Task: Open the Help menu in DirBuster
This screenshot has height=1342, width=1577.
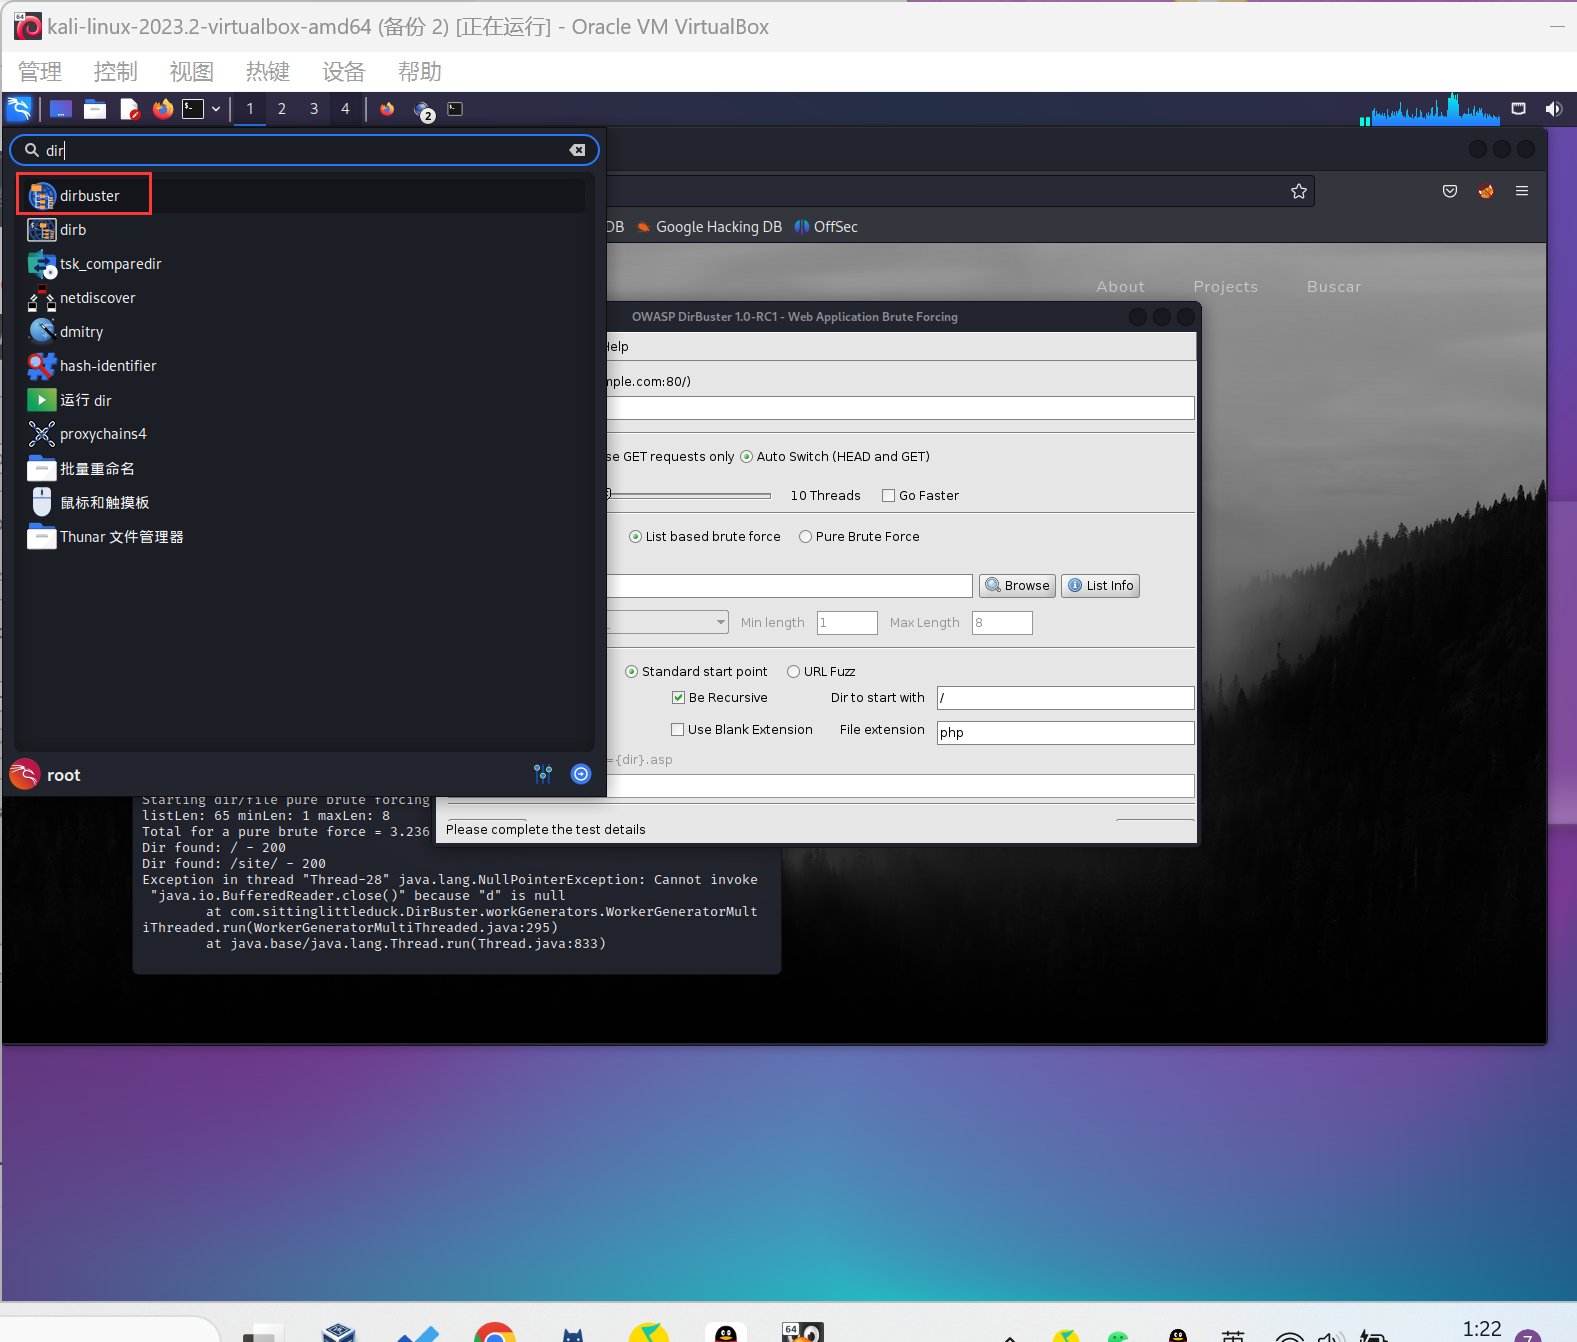Action: coord(618,347)
